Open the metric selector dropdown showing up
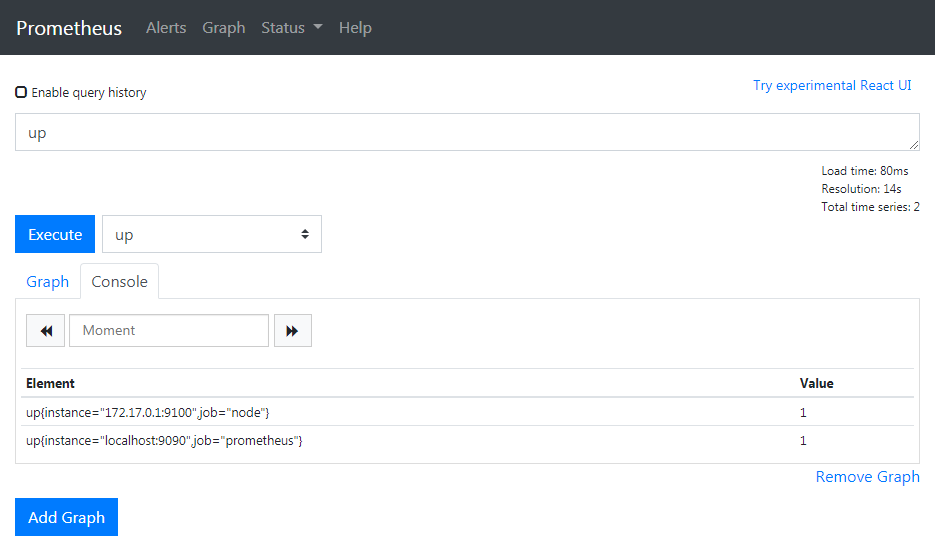The width and height of the screenshot is (935, 553). (212, 234)
